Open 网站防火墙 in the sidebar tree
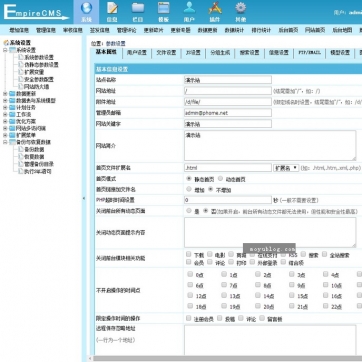 36,86
